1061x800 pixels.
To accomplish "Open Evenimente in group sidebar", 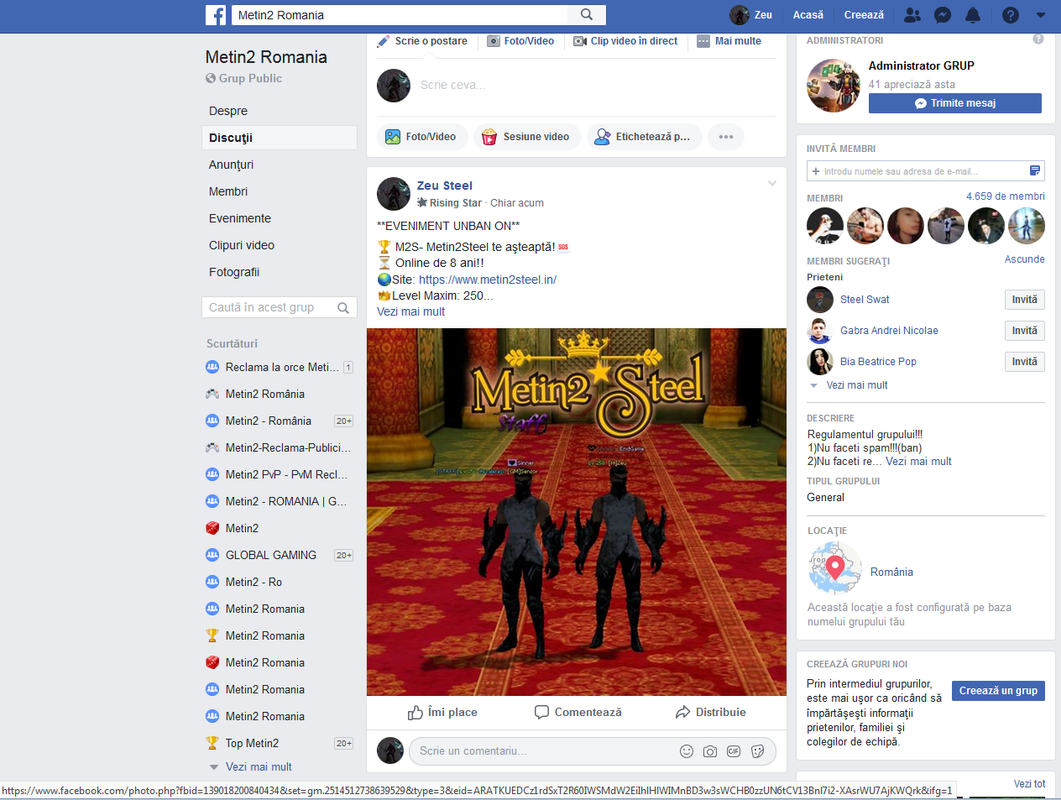I will pos(240,219).
